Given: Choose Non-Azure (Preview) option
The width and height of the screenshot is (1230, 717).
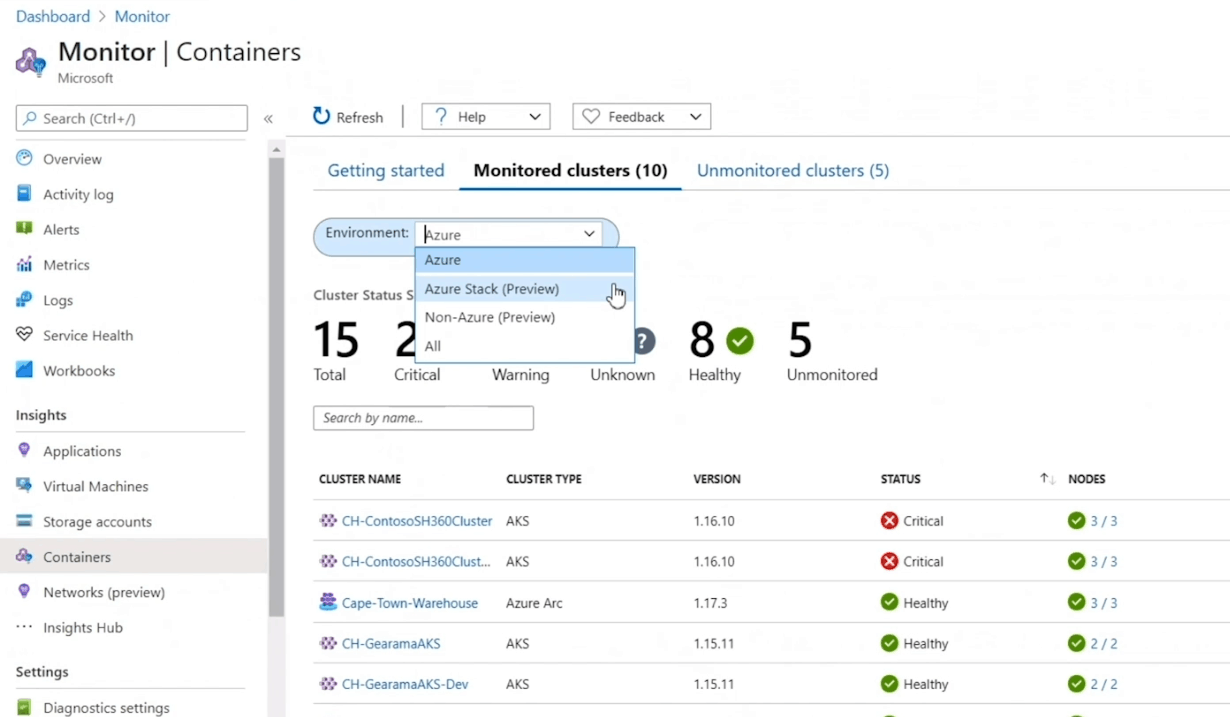Looking at the screenshot, I should [525, 317].
